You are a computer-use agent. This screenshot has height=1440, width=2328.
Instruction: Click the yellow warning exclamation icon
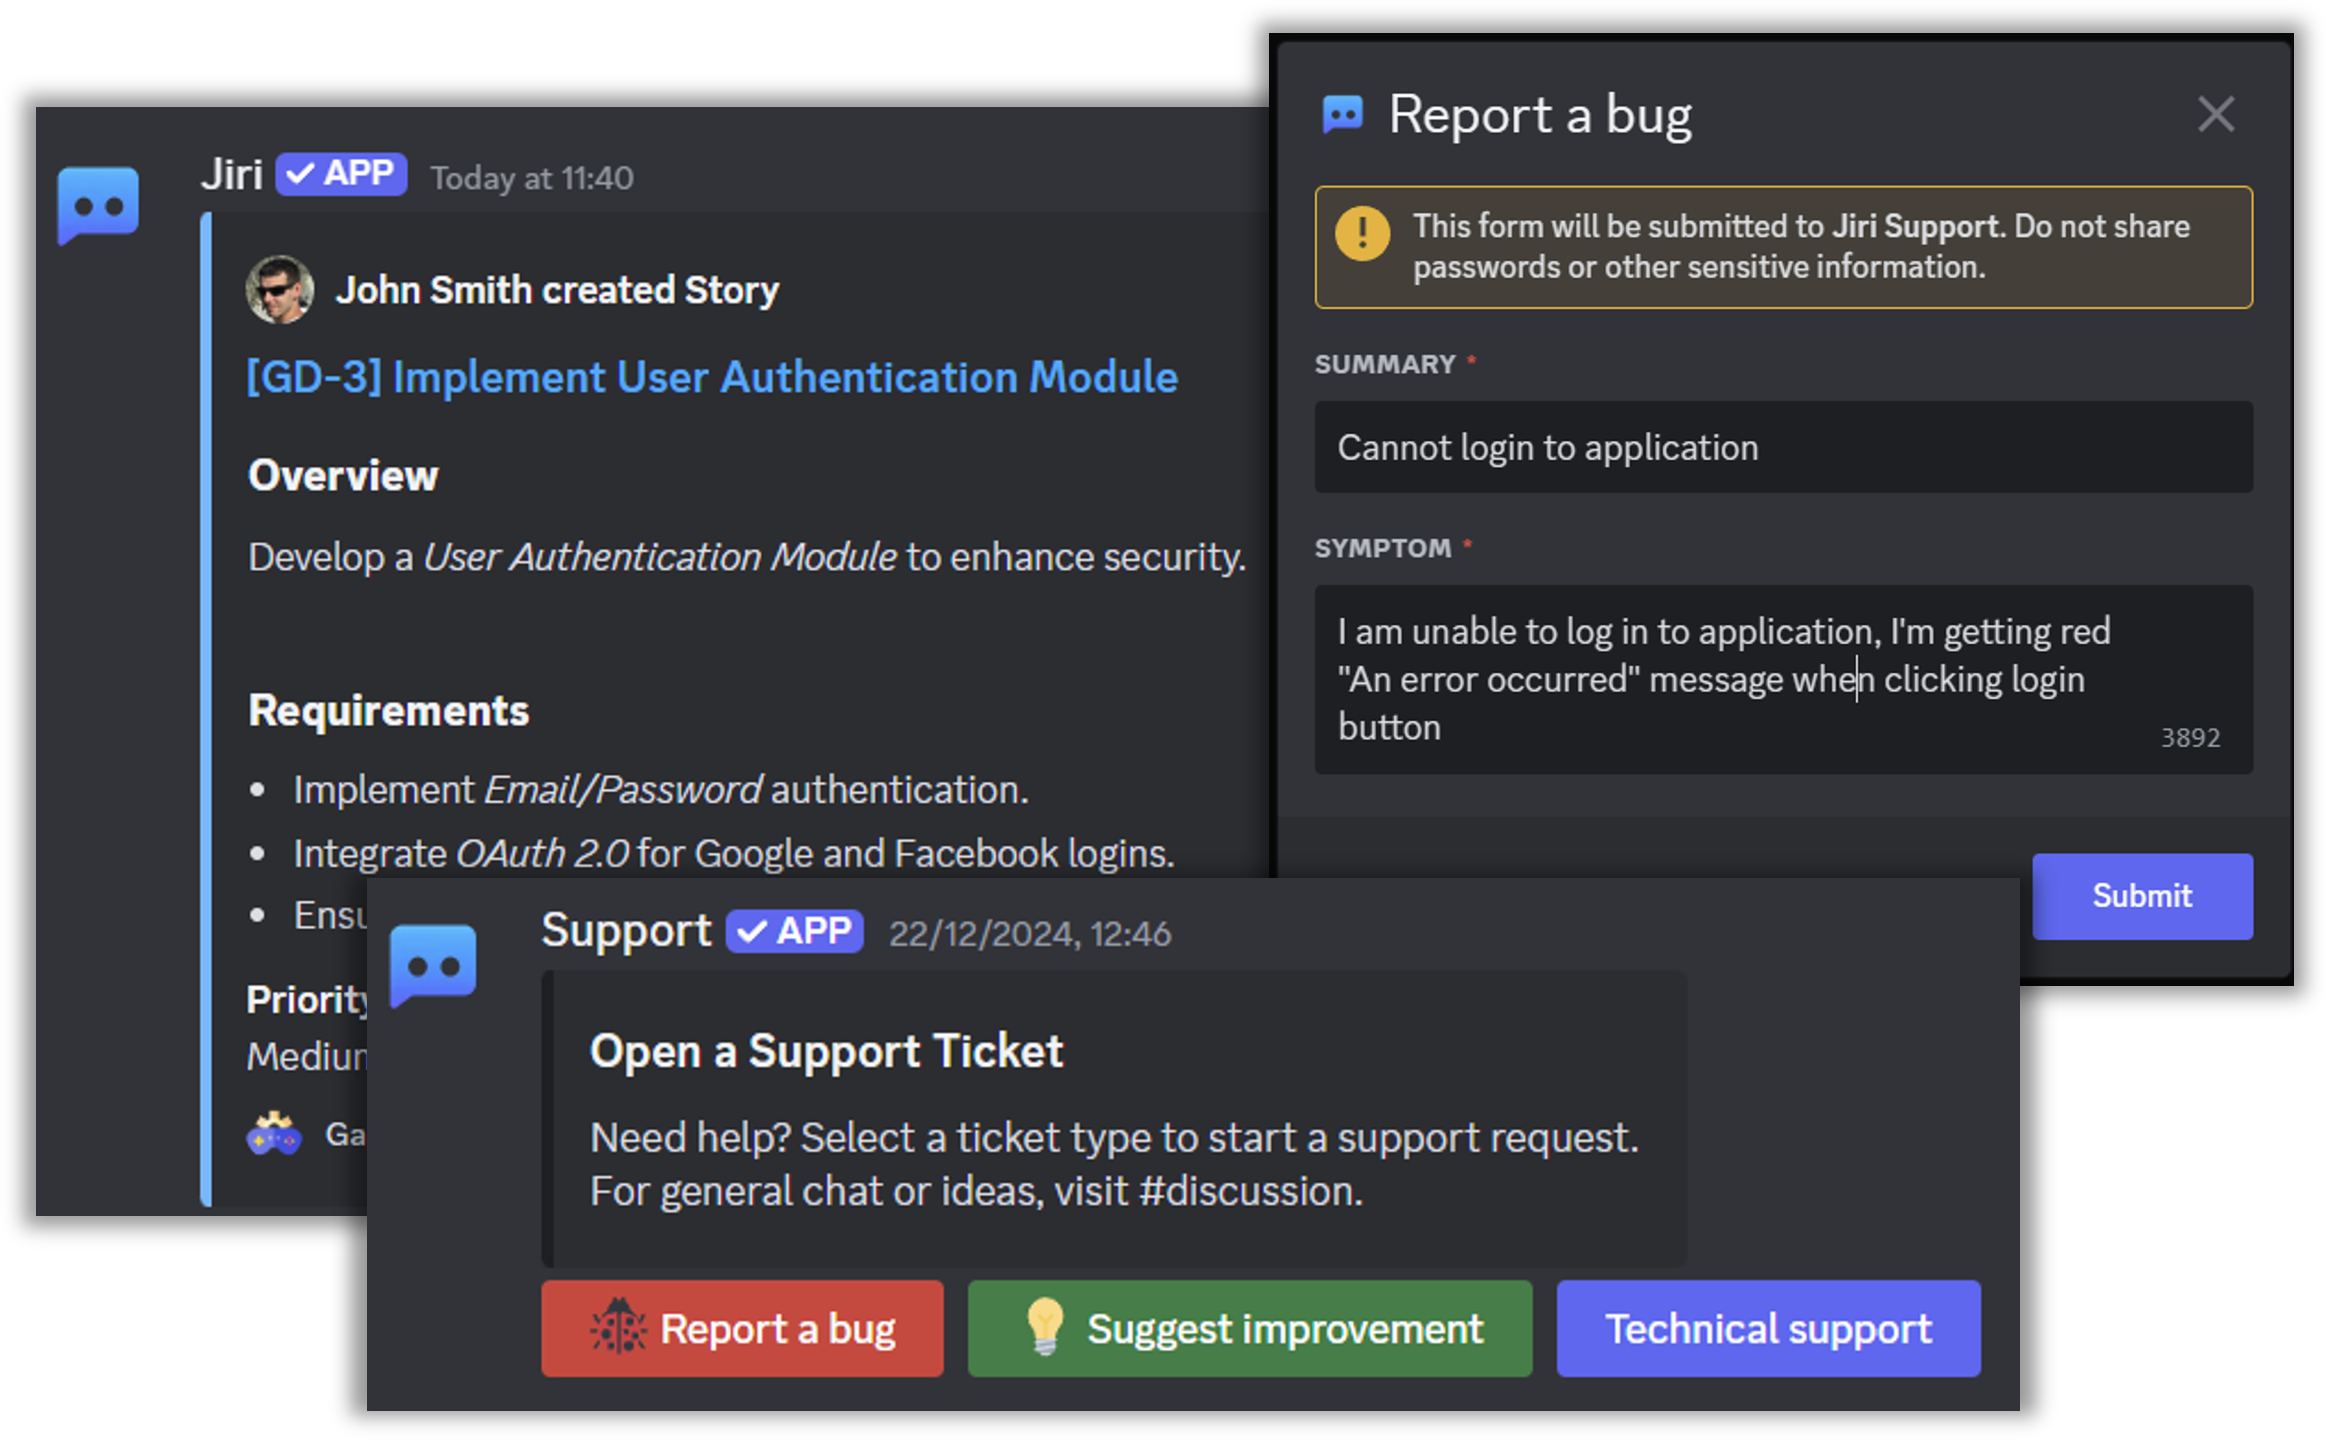[x=1362, y=233]
